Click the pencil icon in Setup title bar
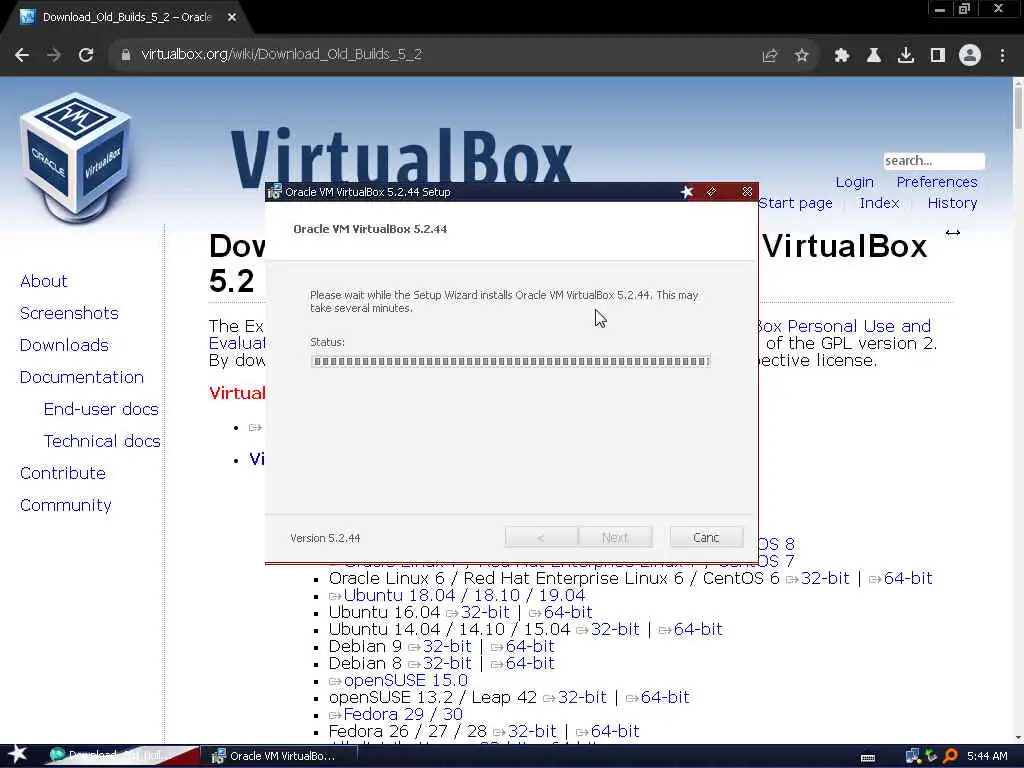 point(711,192)
